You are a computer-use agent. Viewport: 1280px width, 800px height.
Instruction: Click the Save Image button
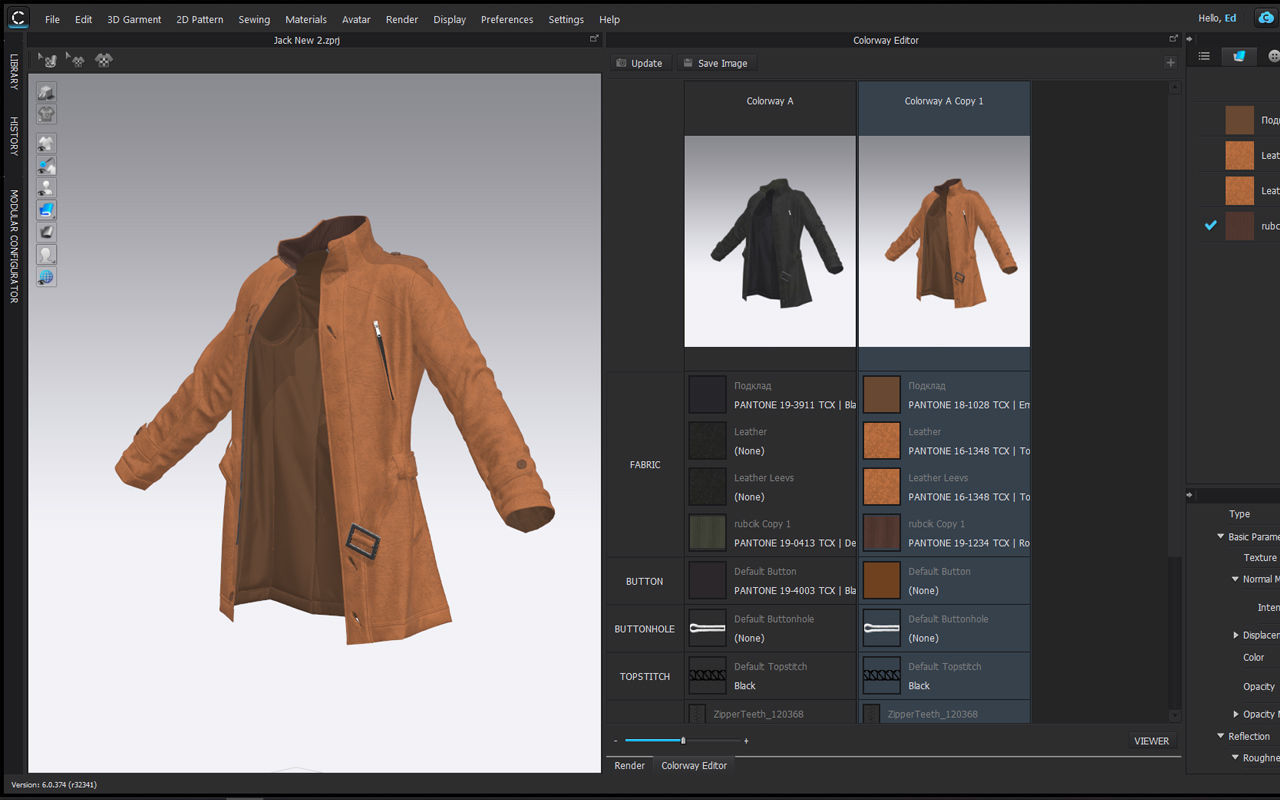(x=714, y=63)
